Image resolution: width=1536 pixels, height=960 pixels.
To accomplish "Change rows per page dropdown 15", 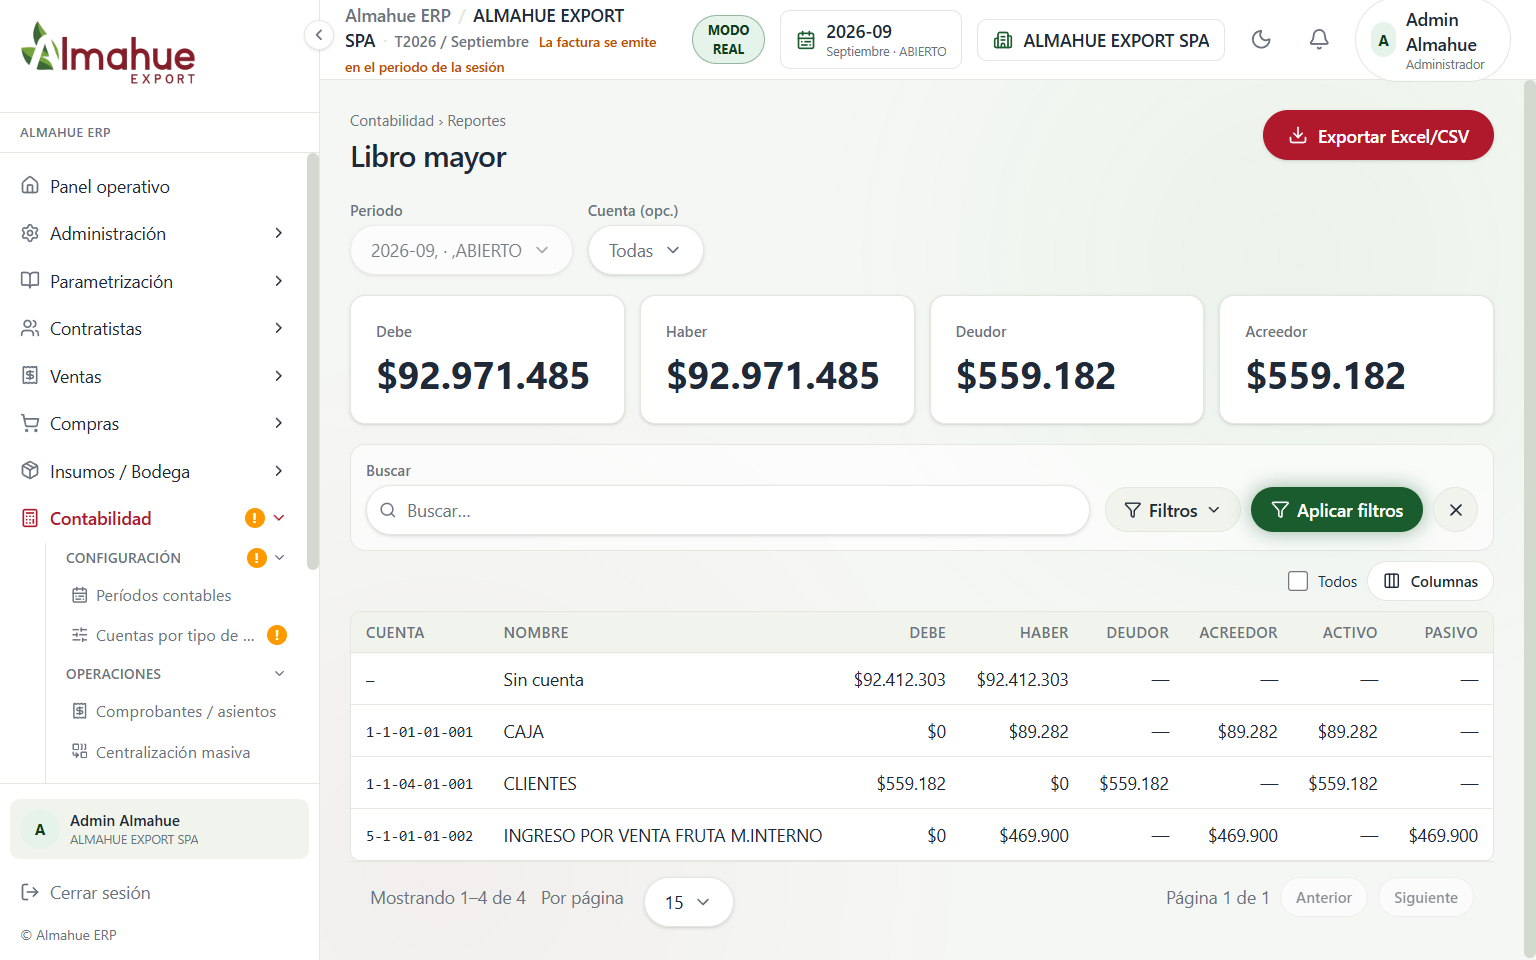I will 688,902.
